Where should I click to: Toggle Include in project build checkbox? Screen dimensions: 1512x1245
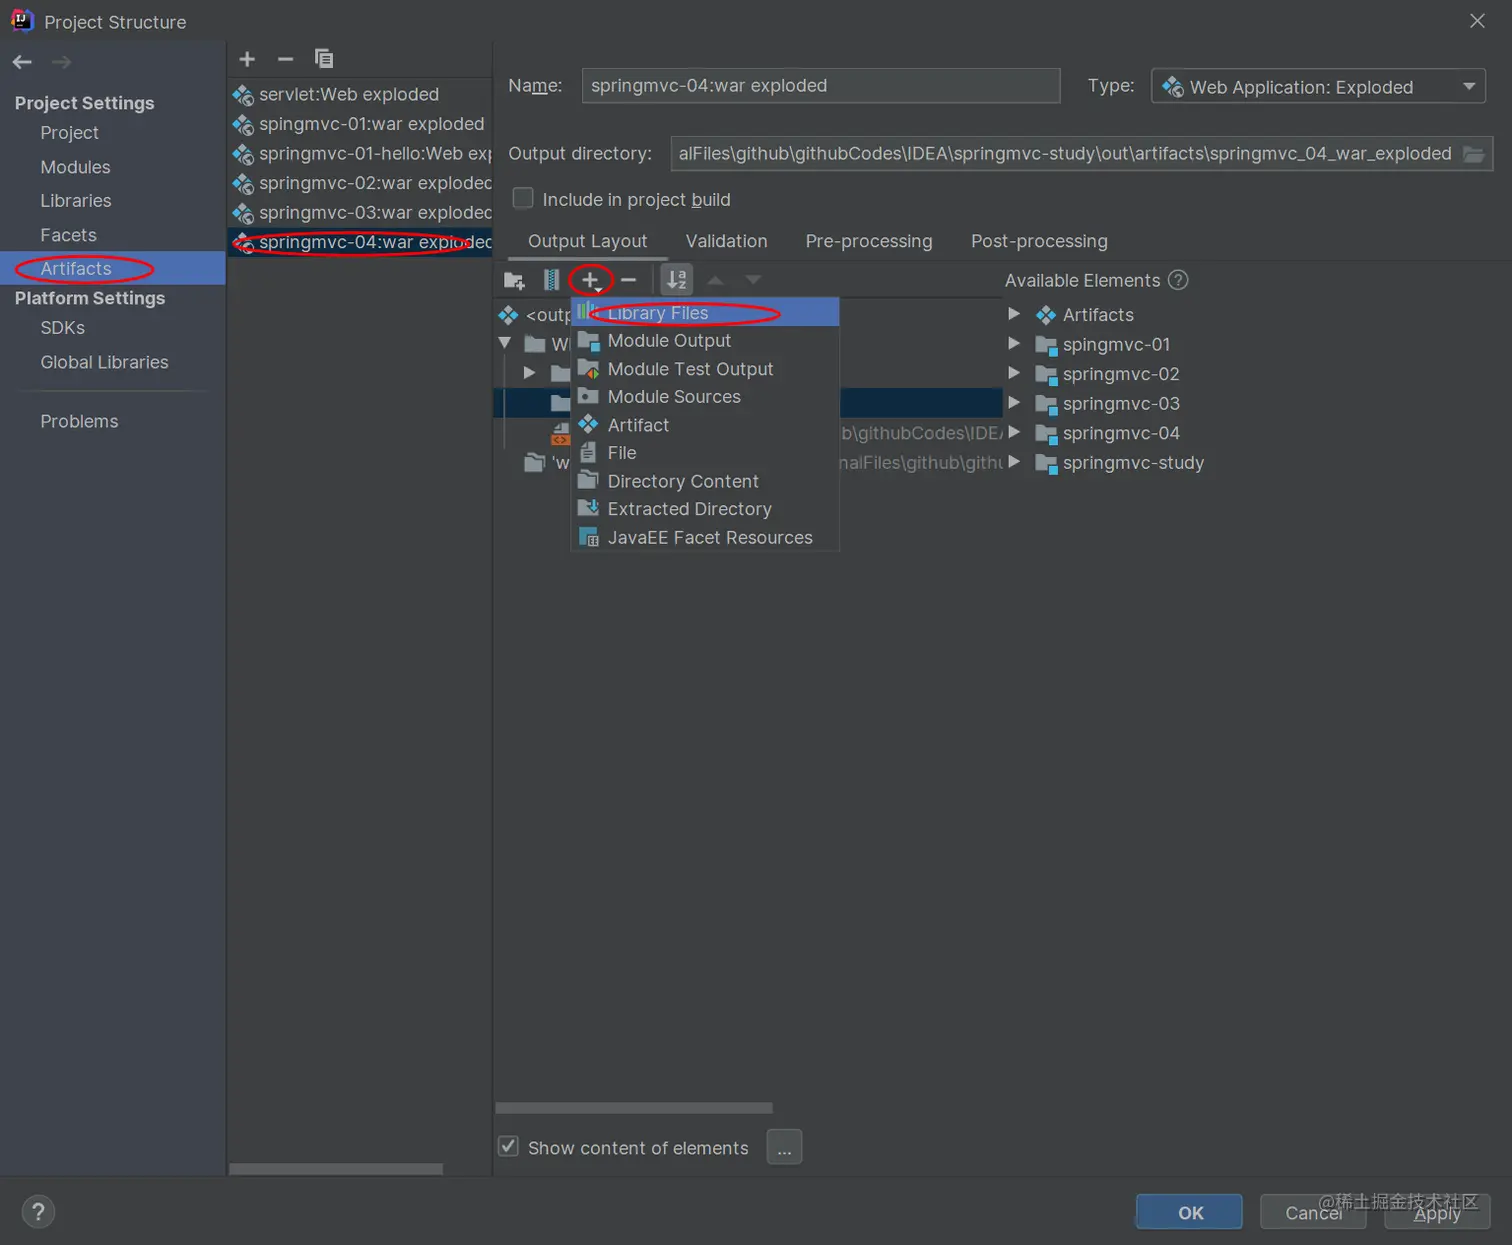(x=523, y=198)
